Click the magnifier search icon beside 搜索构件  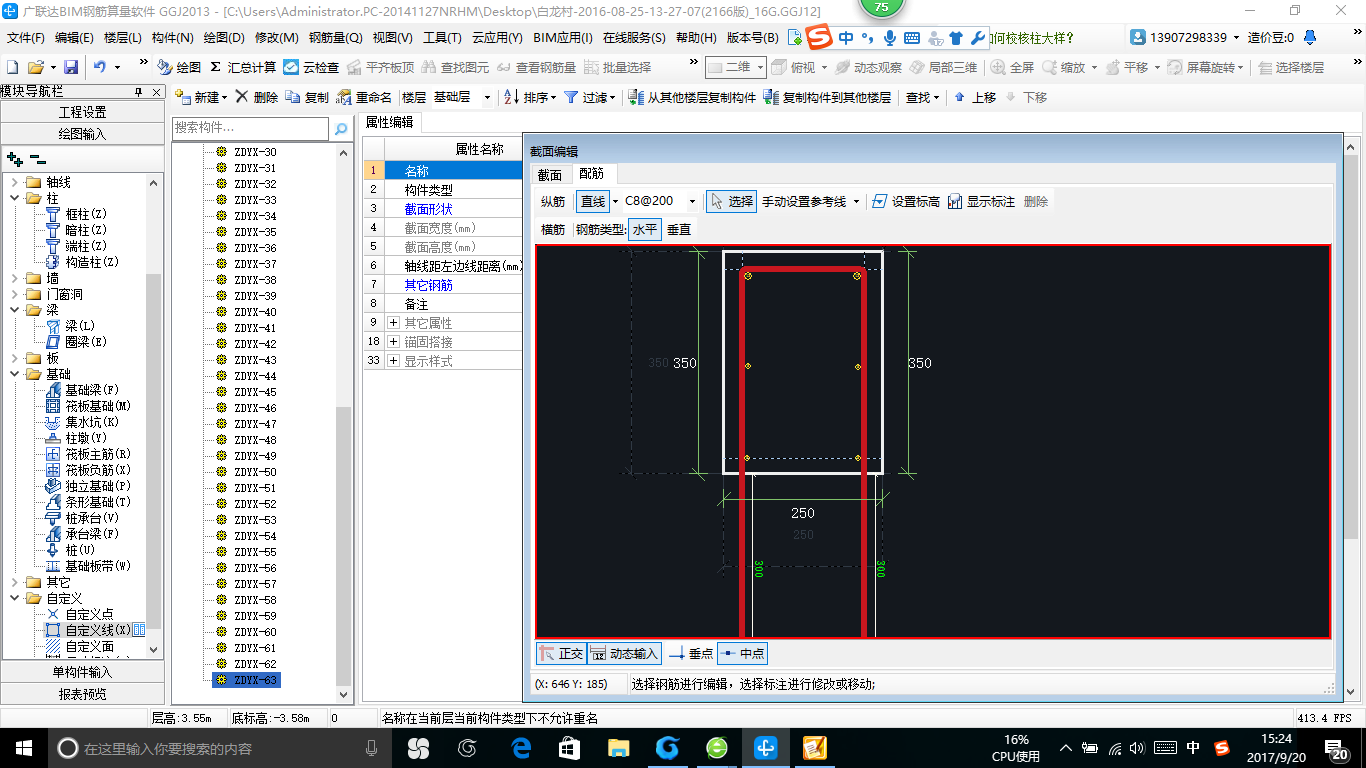pos(340,128)
